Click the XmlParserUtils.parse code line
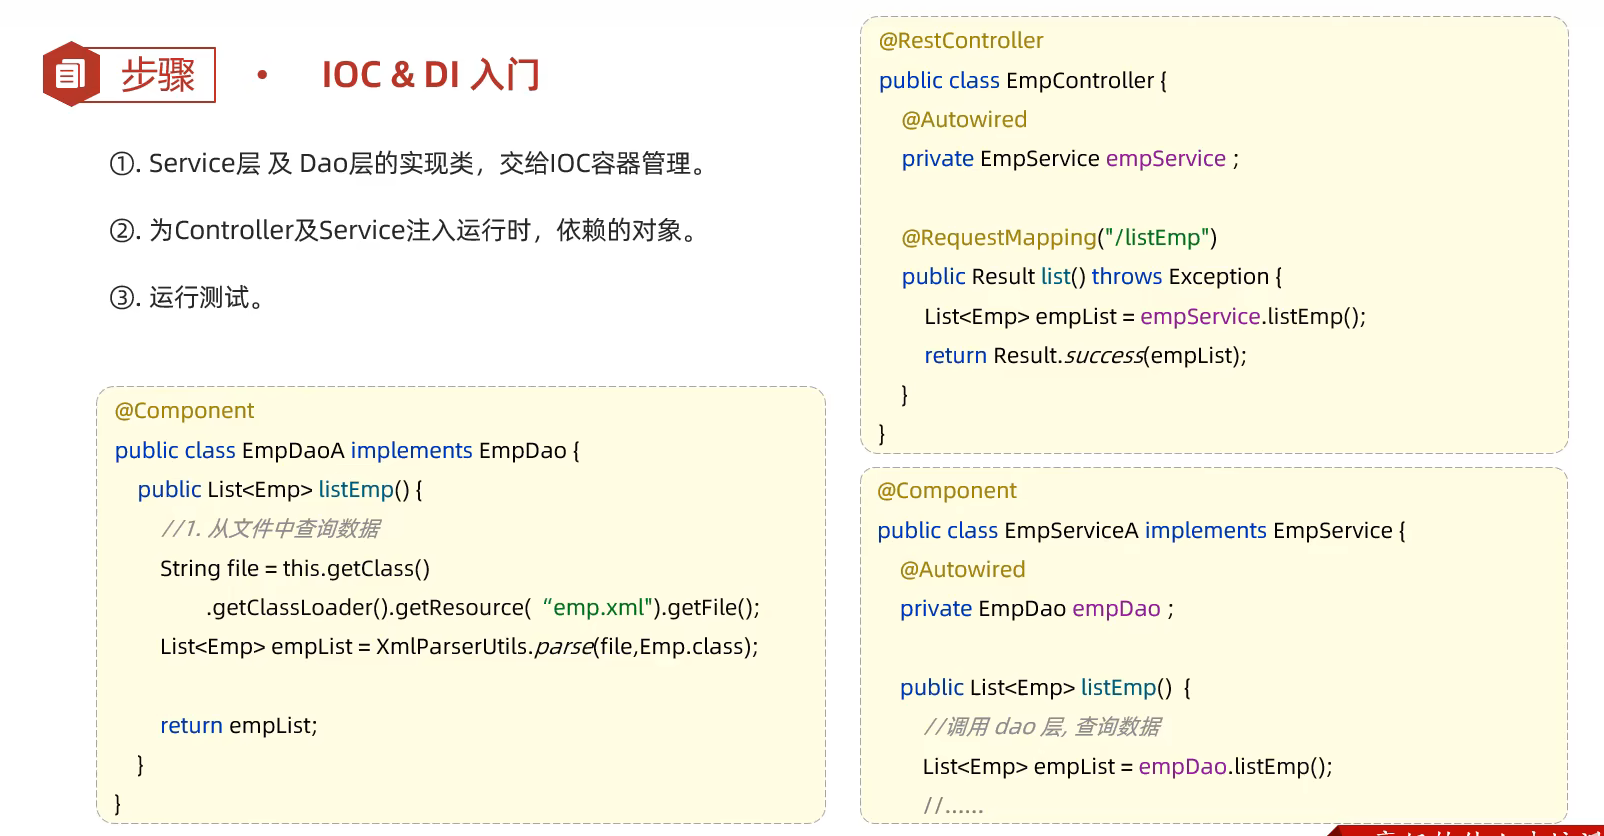Viewport: 1604px width, 836px height. pos(459,647)
